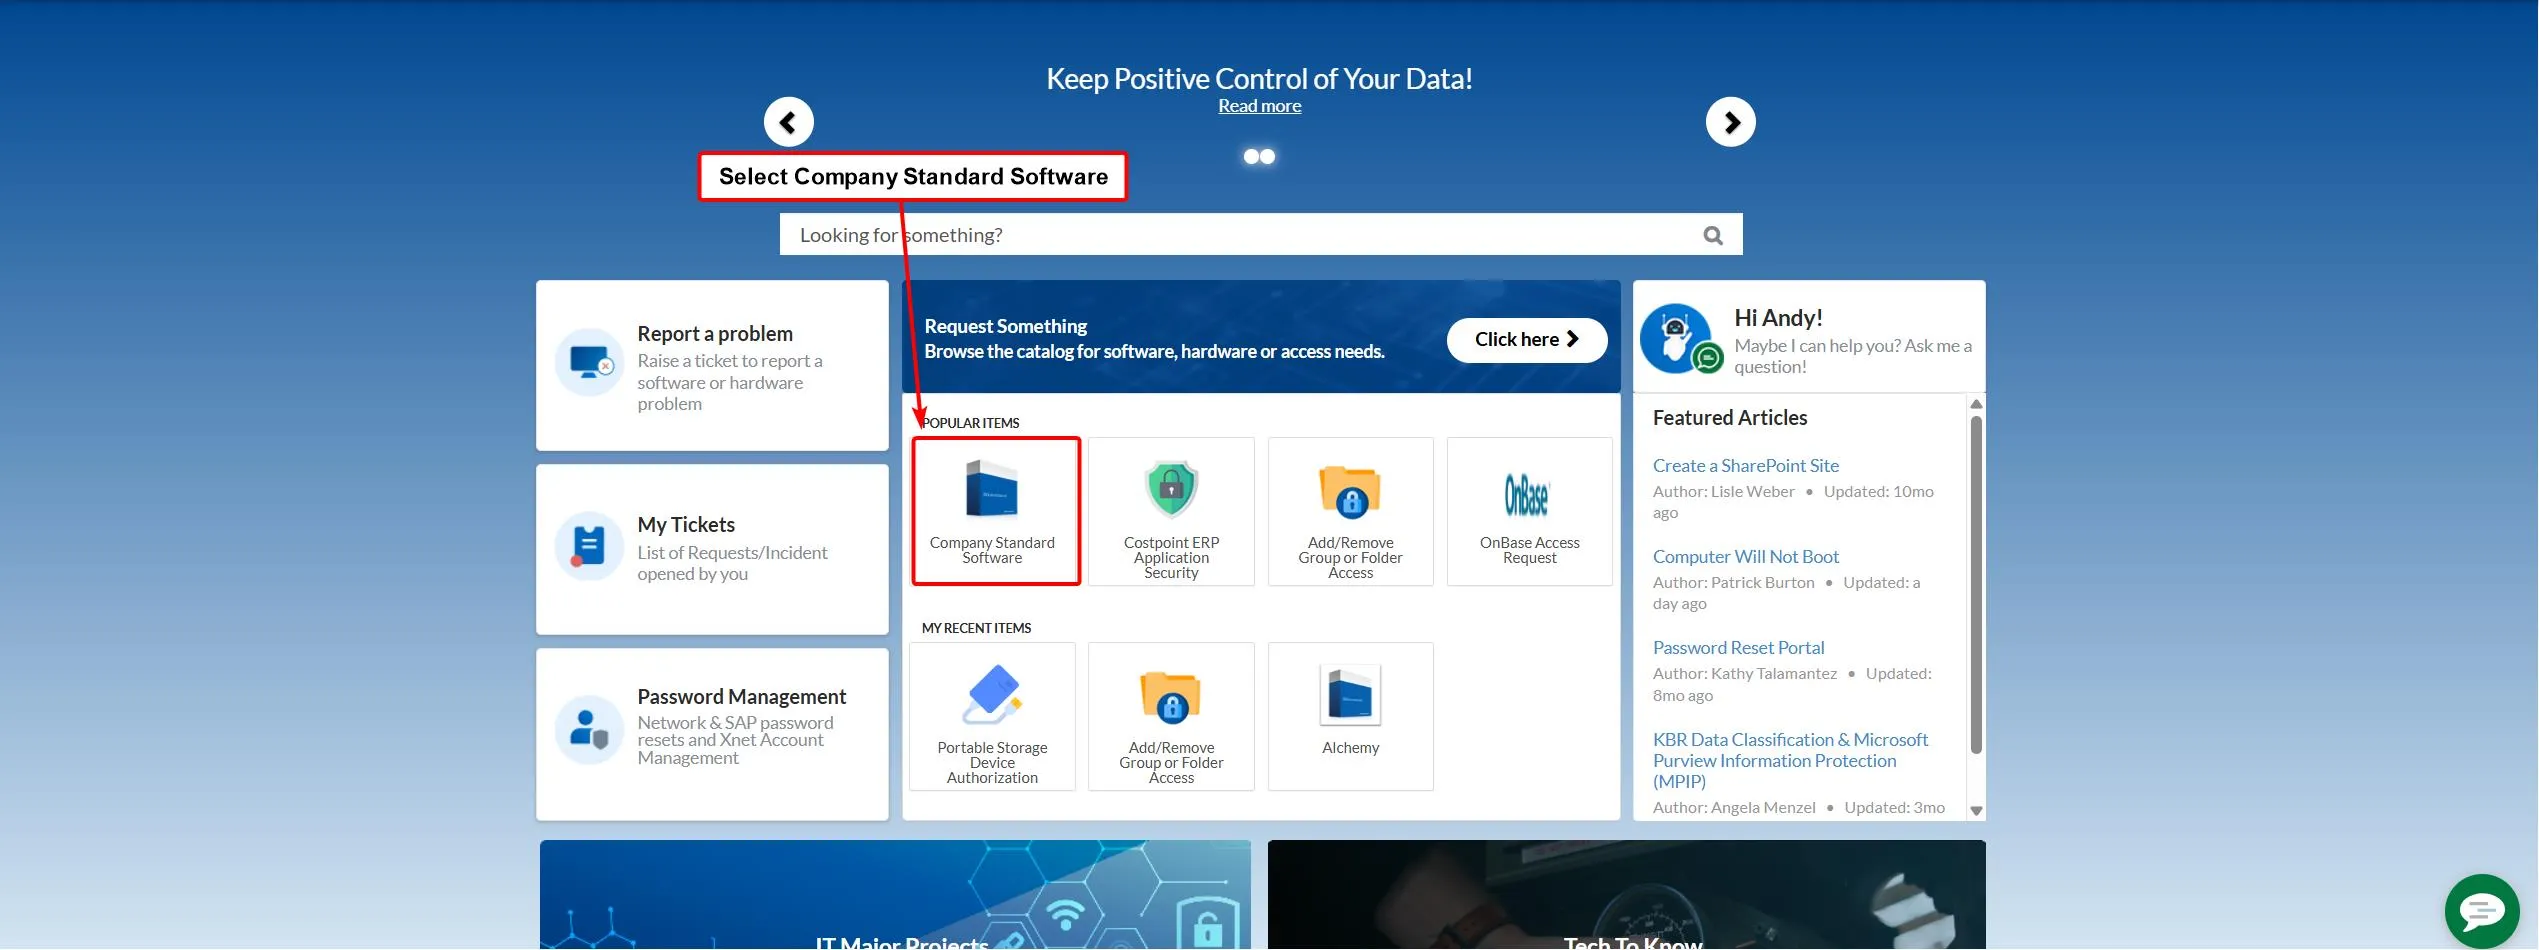Click the Add/Remove Group or Folder Access folder icon
The height and width of the screenshot is (950, 2539).
(x=1350, y=490)
